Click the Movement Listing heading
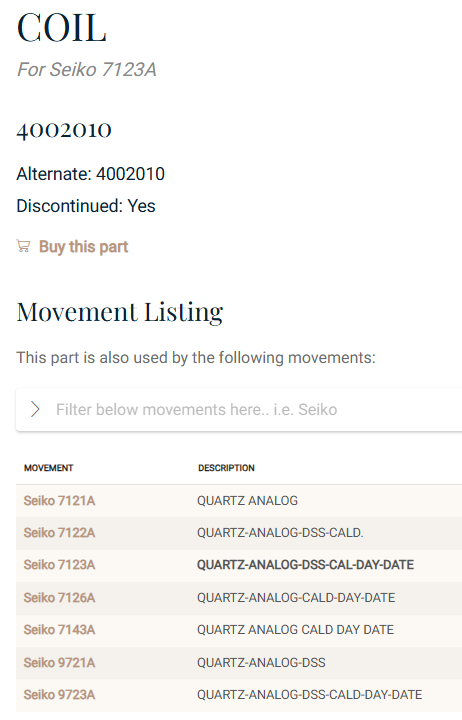Viewport: 462px width, 720px height. [120, 312]
